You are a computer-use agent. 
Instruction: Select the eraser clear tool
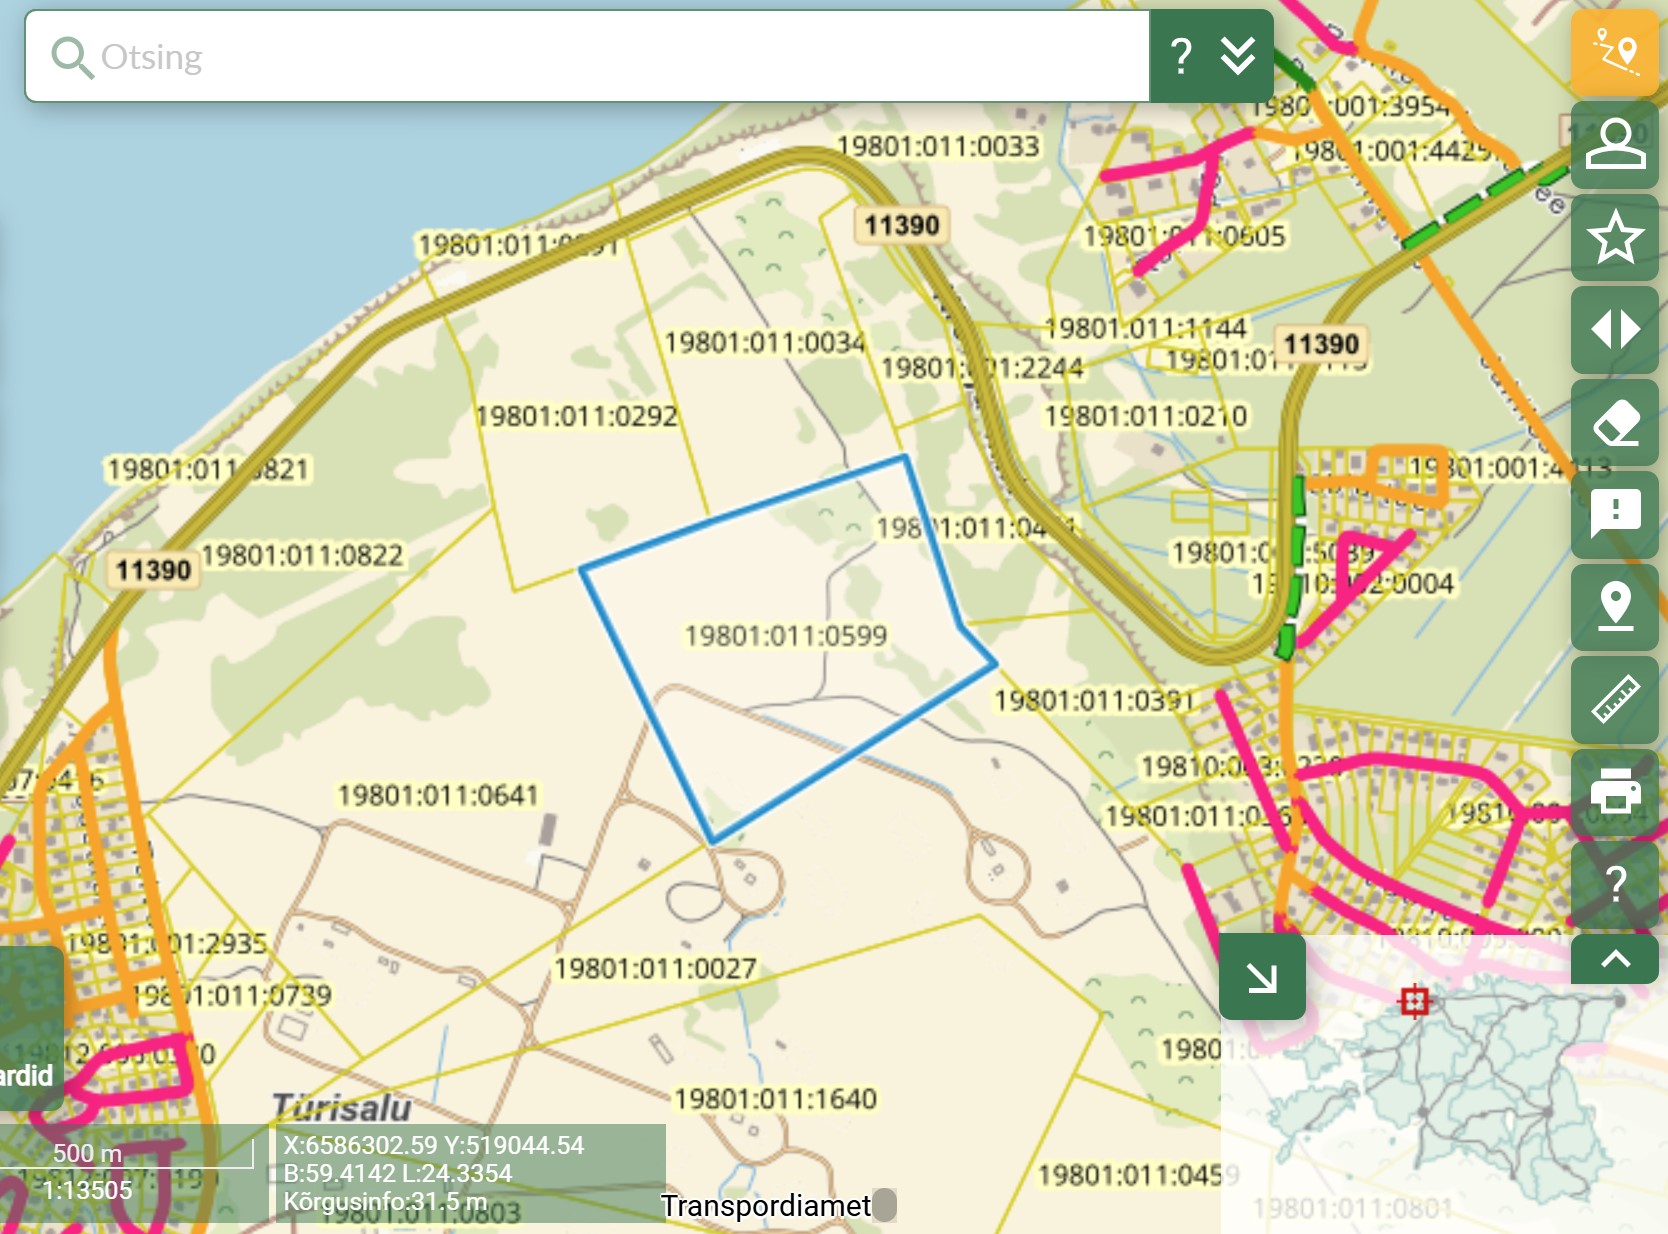1615,422
